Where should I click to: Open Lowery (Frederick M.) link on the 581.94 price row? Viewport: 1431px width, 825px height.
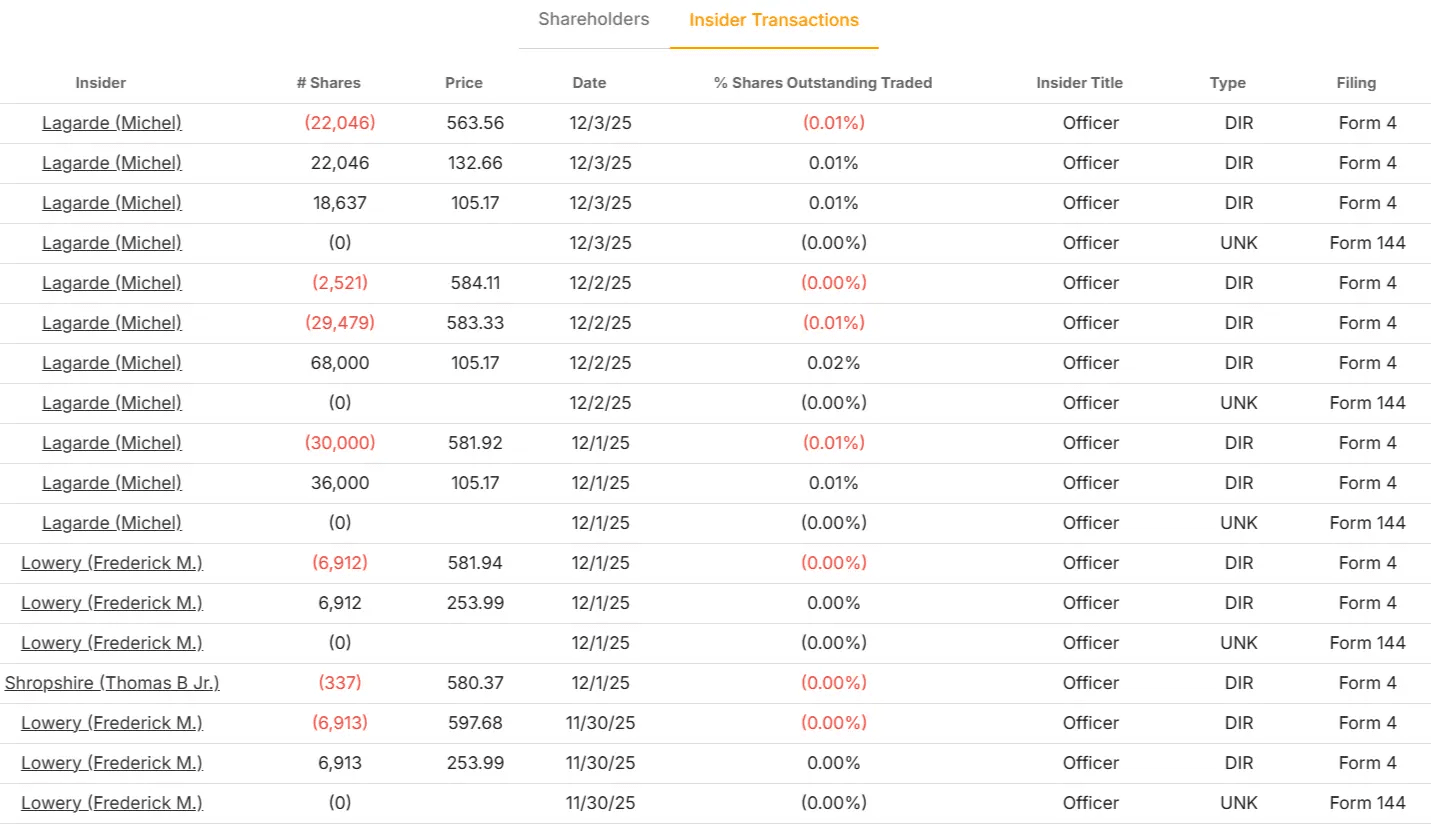tap(112, 563)
